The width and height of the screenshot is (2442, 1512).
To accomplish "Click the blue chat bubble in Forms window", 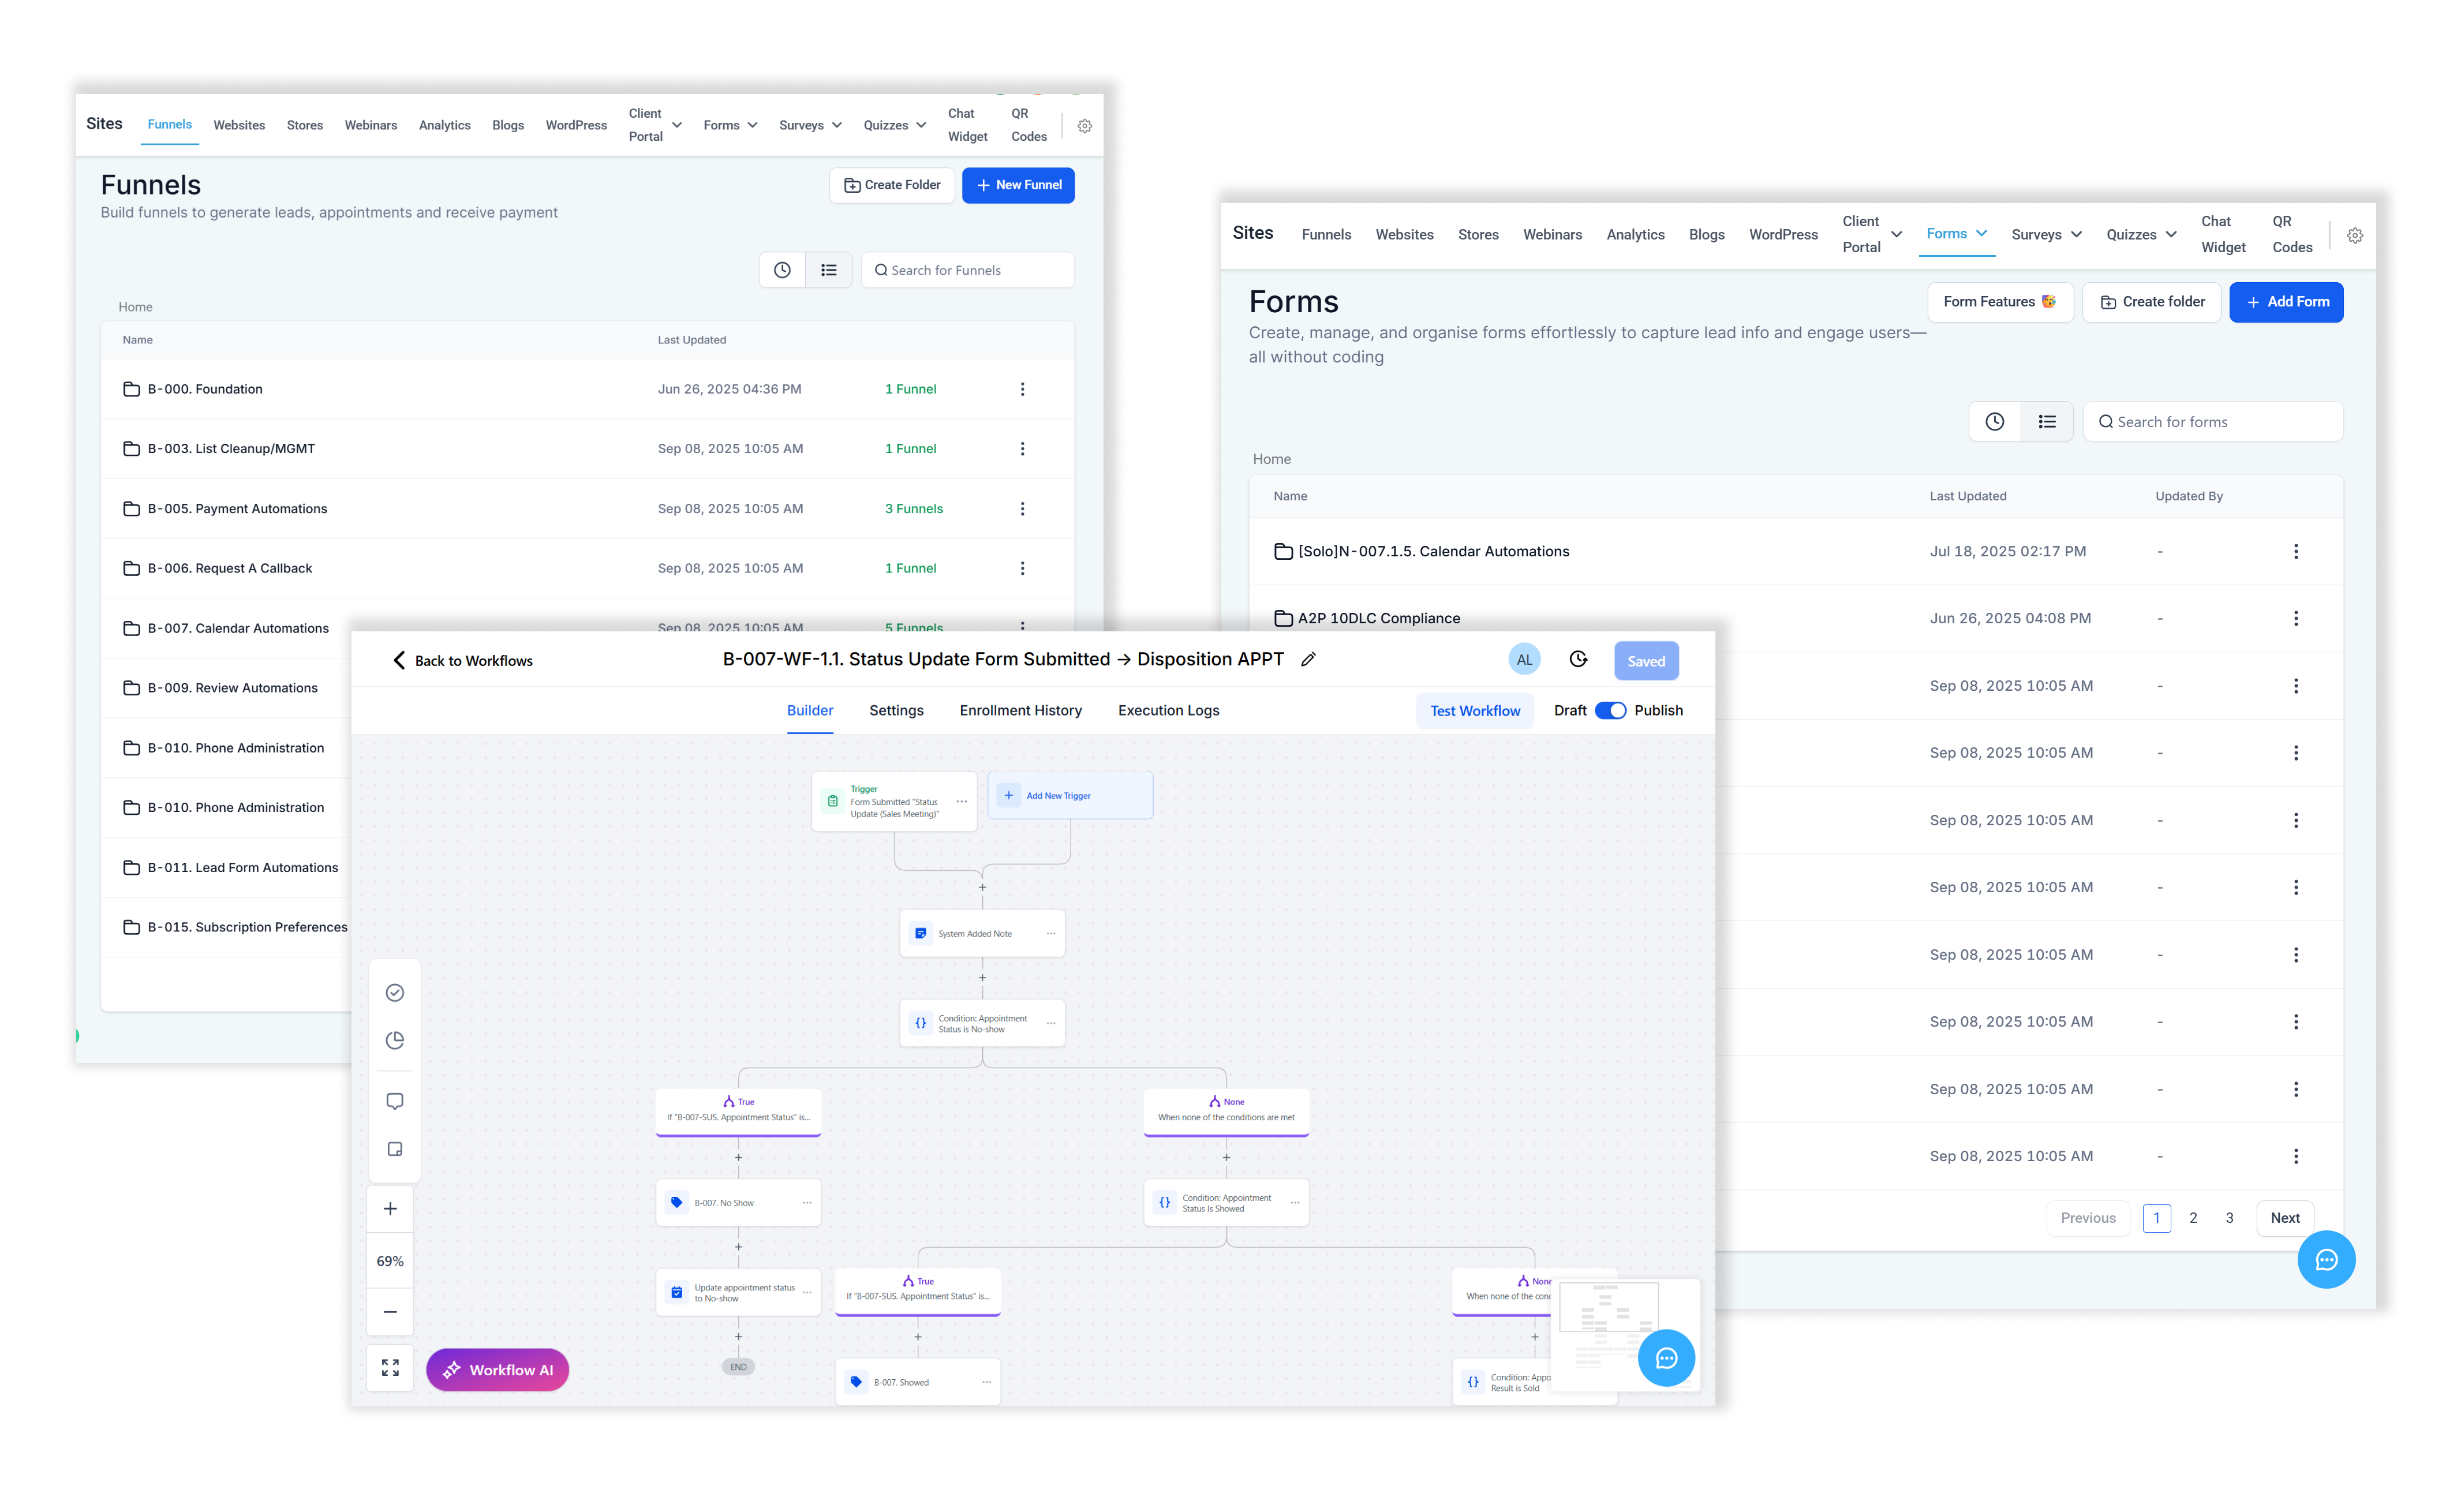I will coord(2326,1260).
